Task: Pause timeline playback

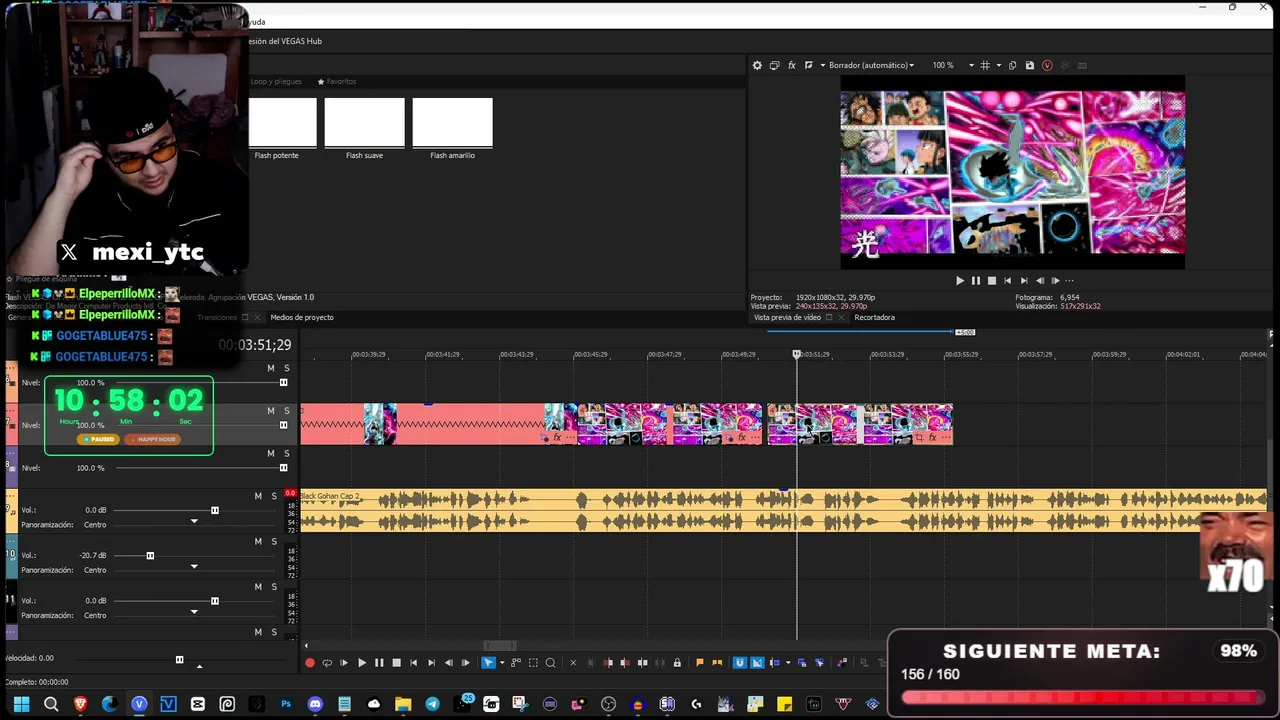Action: (379, 662)
